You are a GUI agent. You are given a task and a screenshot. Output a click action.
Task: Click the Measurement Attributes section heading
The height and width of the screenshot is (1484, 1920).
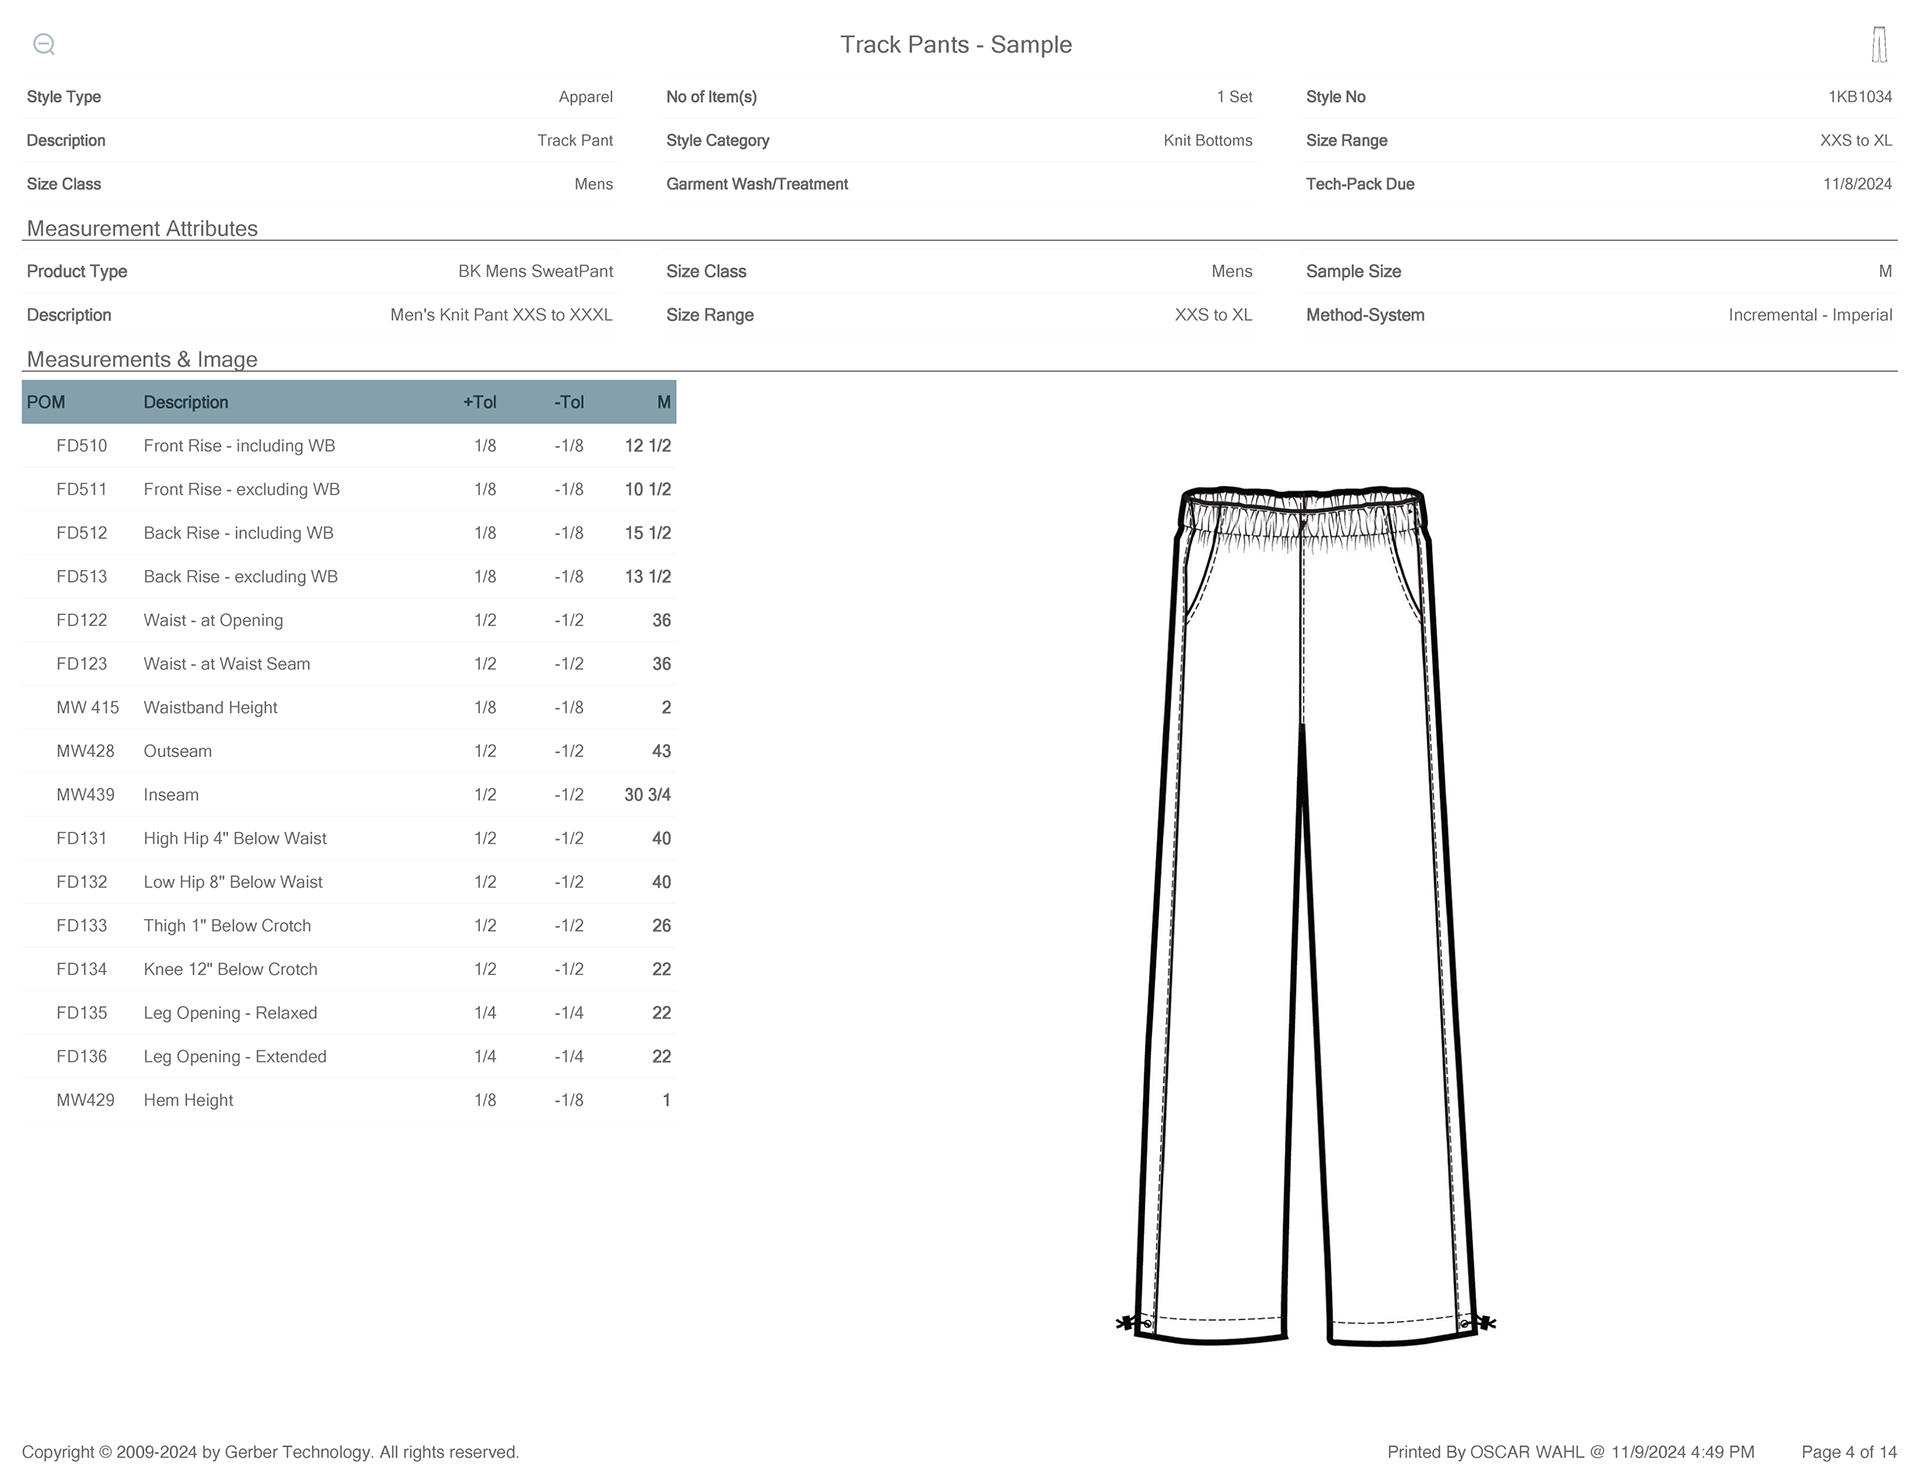coord(142,228)
